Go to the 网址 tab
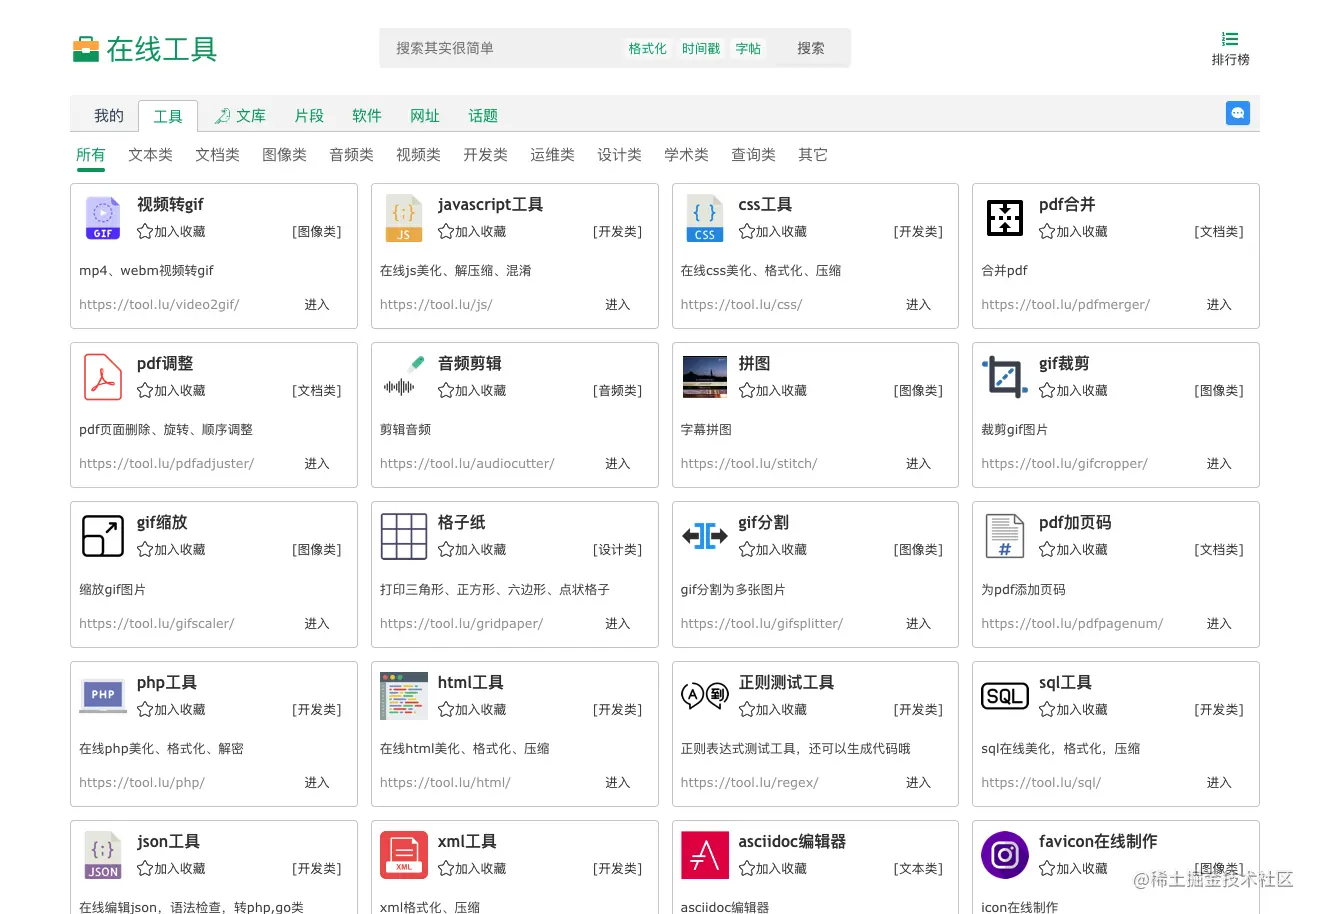This screenshot has height=914, width=1318. click(425, 116)
